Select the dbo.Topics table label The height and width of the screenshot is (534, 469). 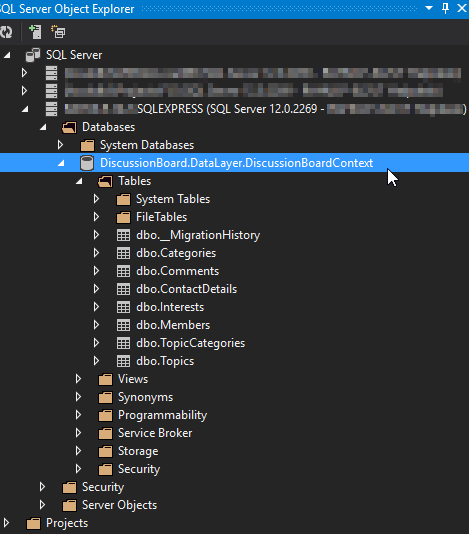[x=165, y=361]
